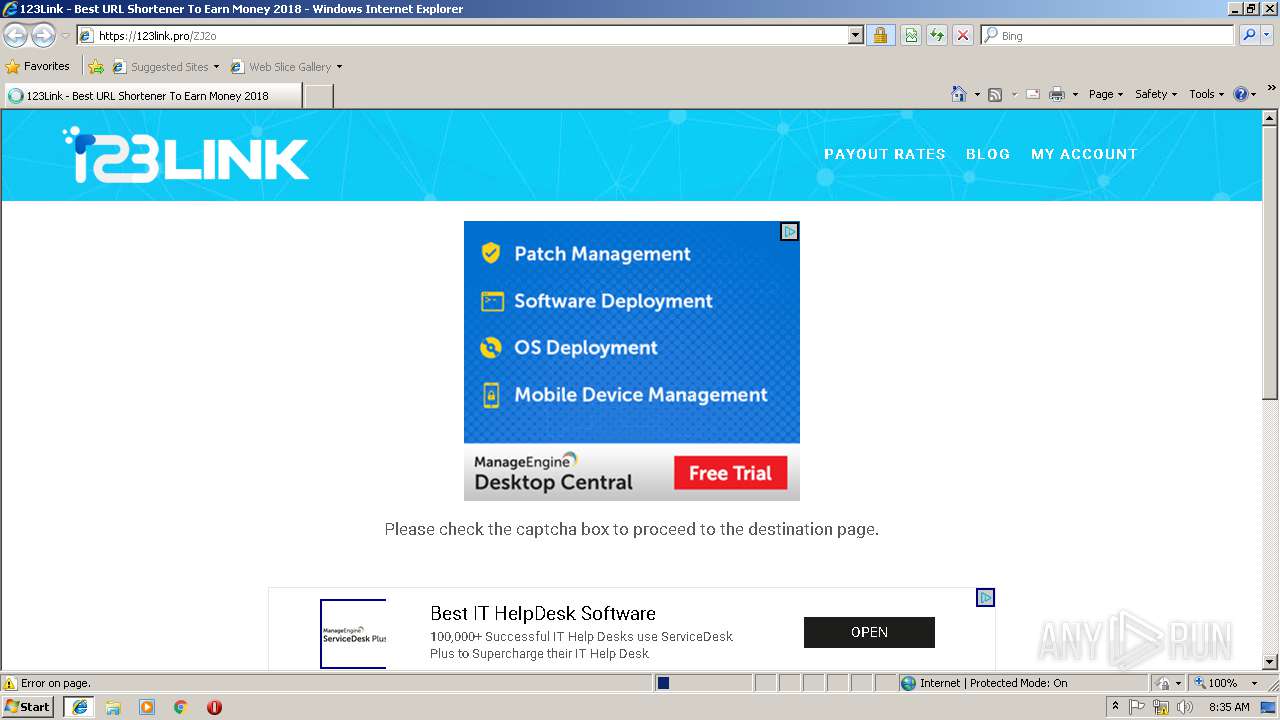Click the Bing search magnifier button
1280x720 pixels.
tap(1249, 35)
